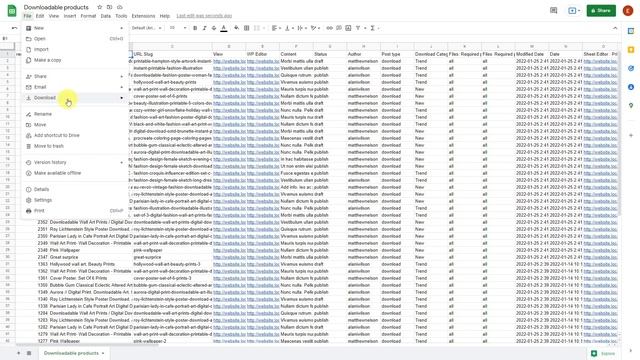
Task: Select Make a copy
Action: (x=74, y=60)
